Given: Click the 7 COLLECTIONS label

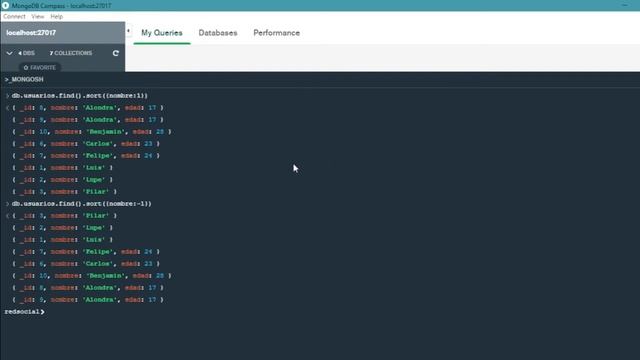Looking at the screenshot, I should coord(71,53).
